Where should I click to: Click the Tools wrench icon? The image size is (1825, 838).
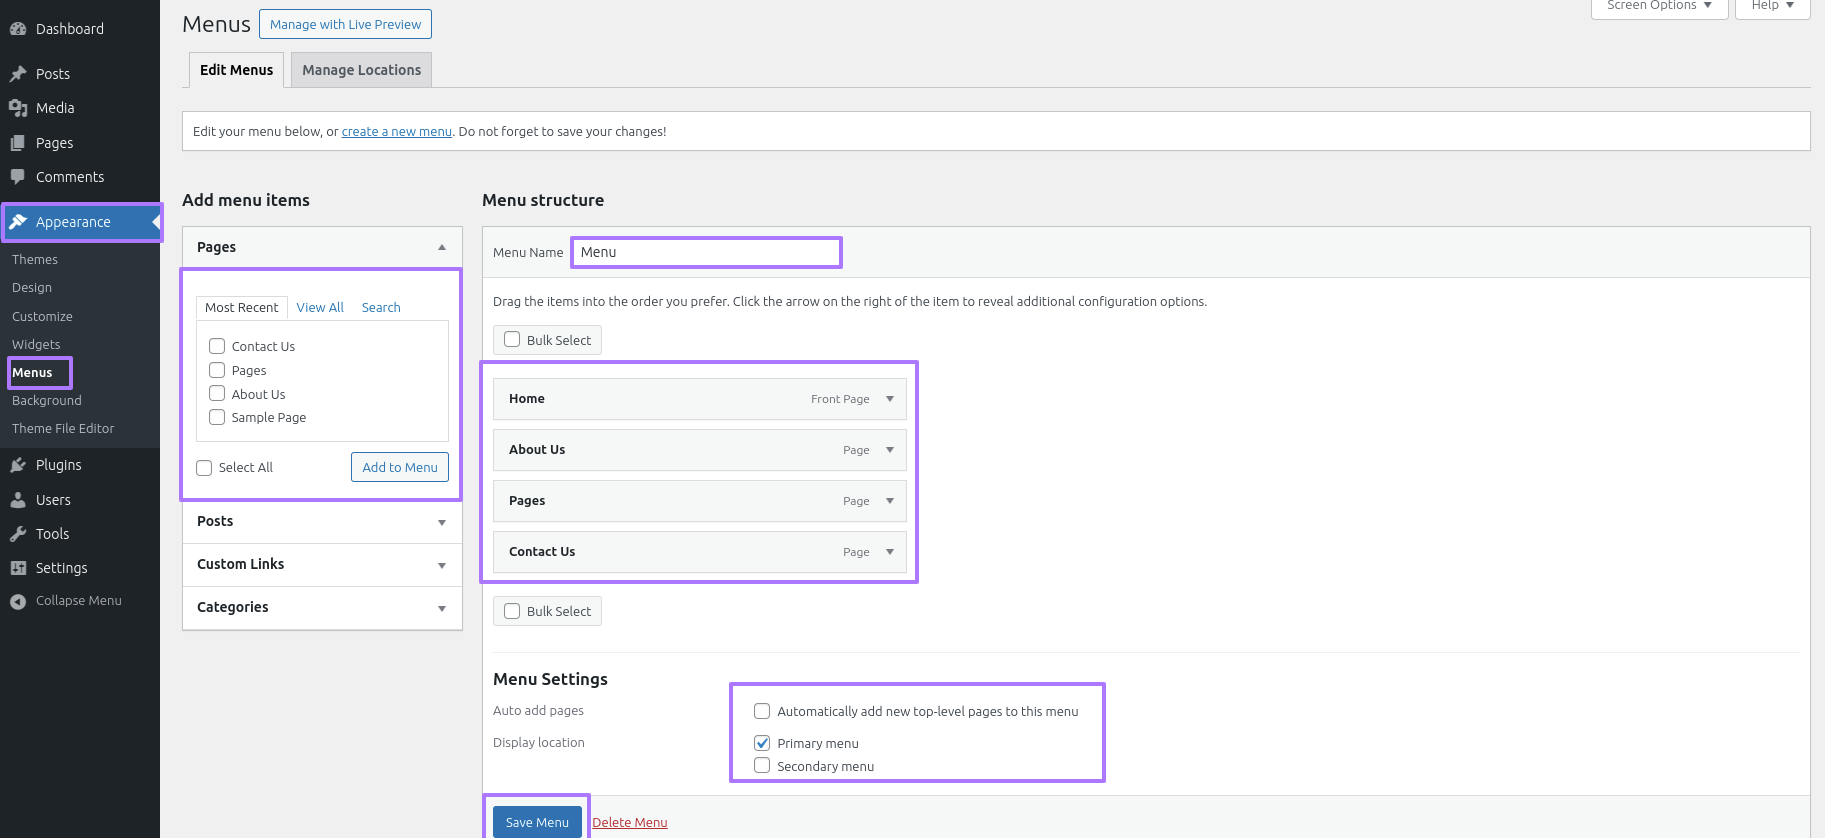tap(18, 534)
